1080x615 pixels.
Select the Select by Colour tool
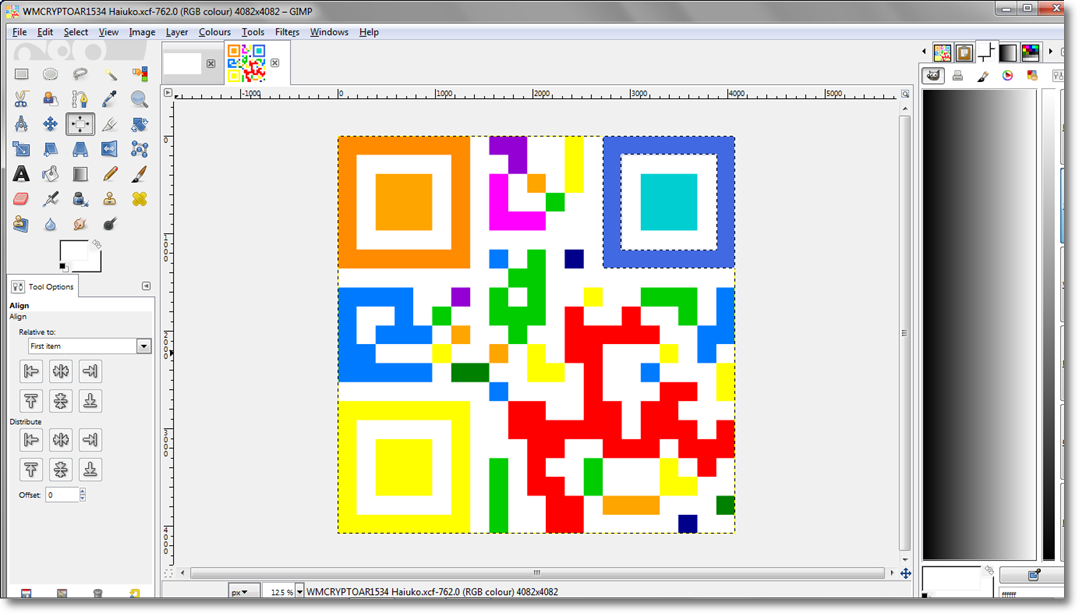[x=140, y=74]
